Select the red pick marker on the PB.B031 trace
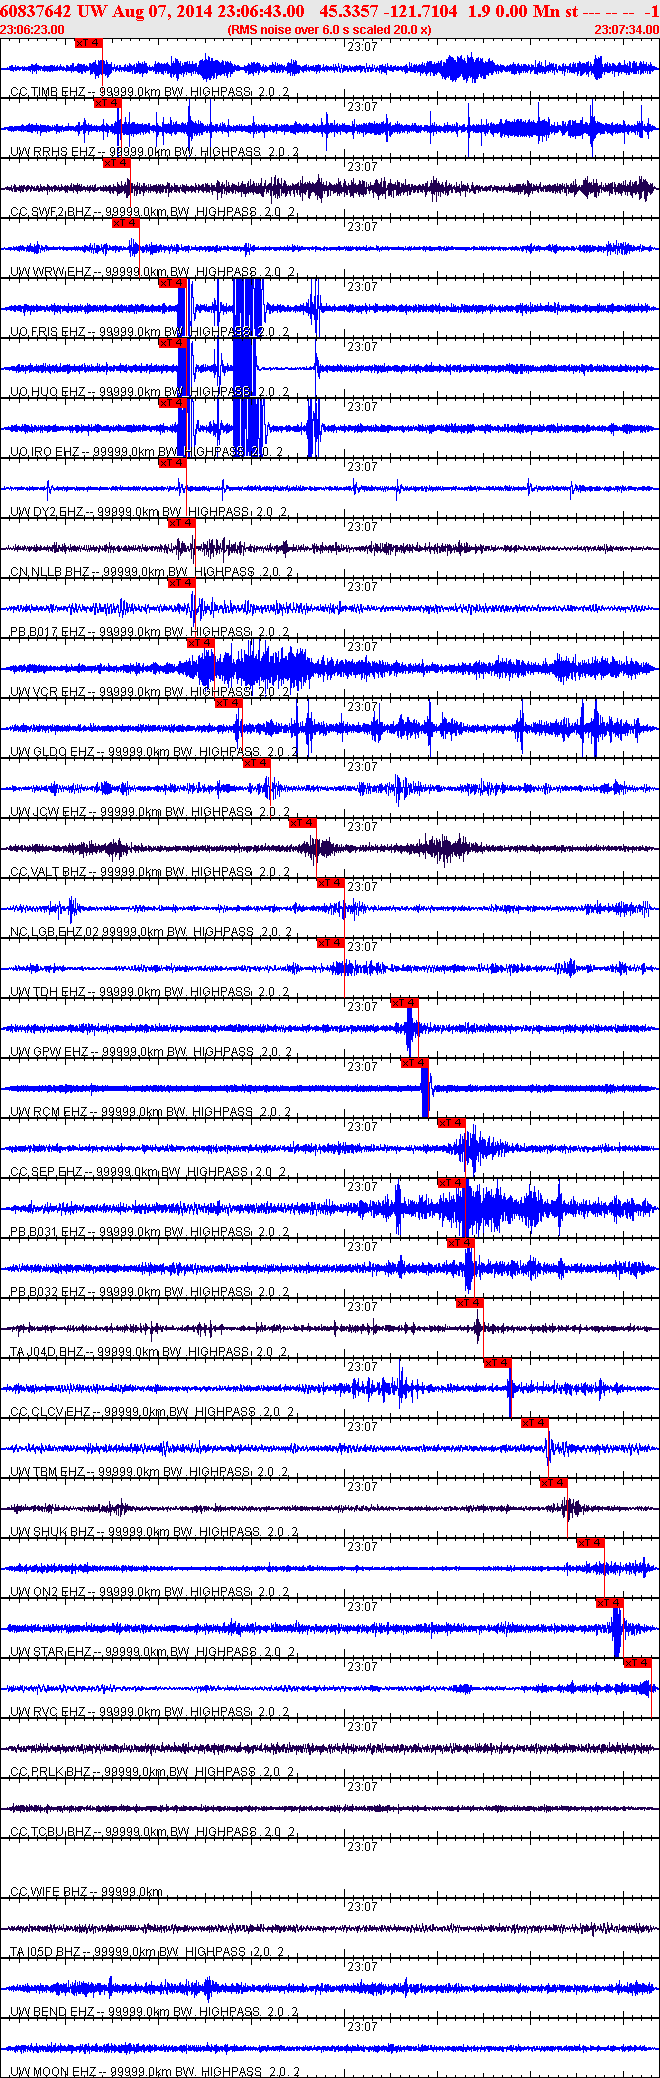The width and height of the screenshot is (660, 2078). click(x=452, y=1183)
